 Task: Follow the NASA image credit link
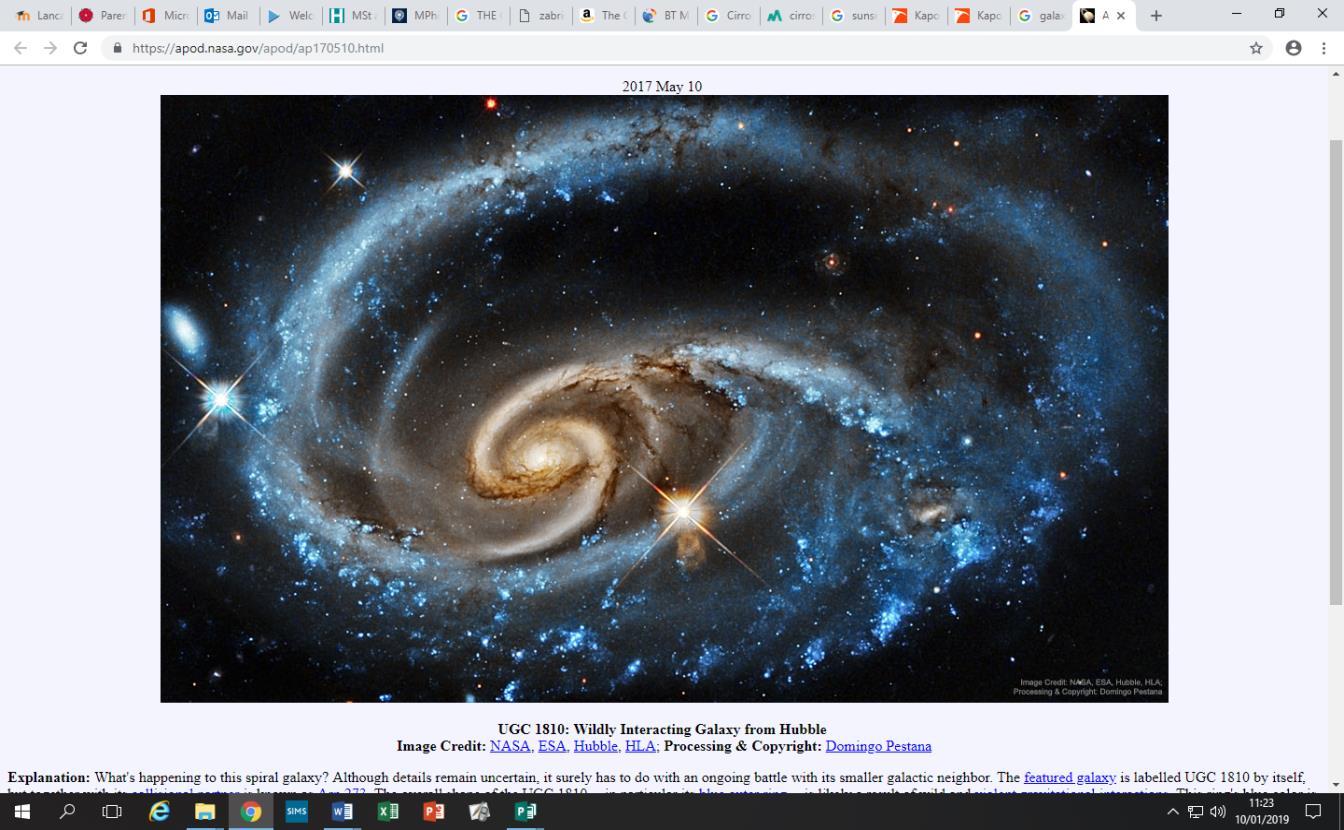click(x=510, y=746)
